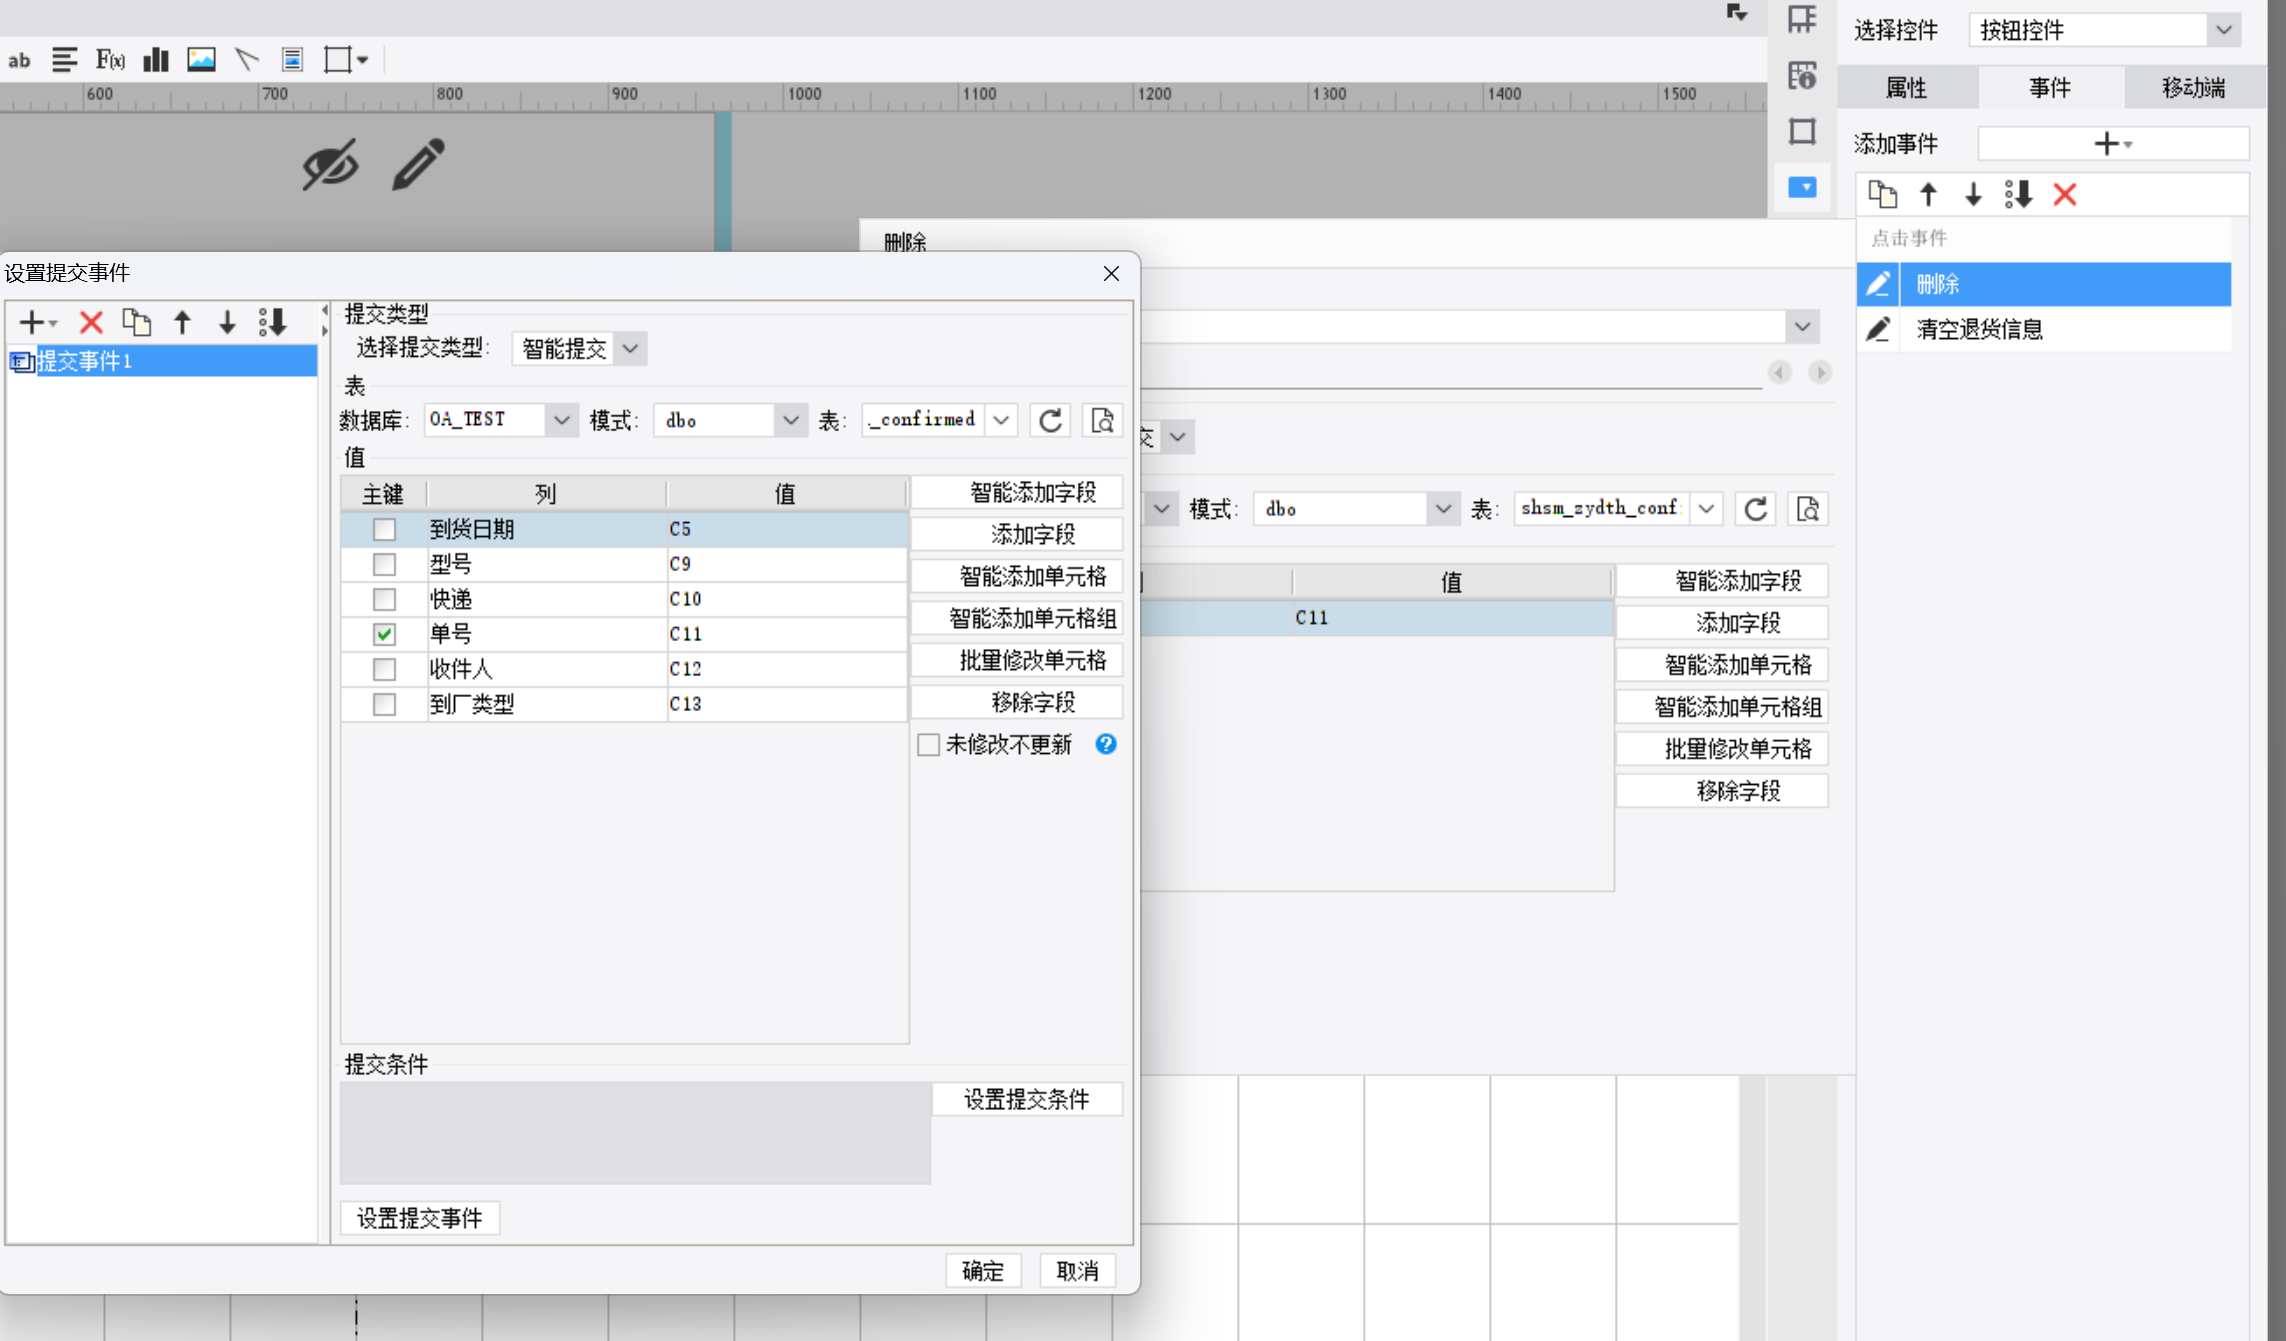The height and width of the screenshot is (1341, 2286).
Task: Click 智能添加单元格 button in dialog
Action: point(1016,577)
